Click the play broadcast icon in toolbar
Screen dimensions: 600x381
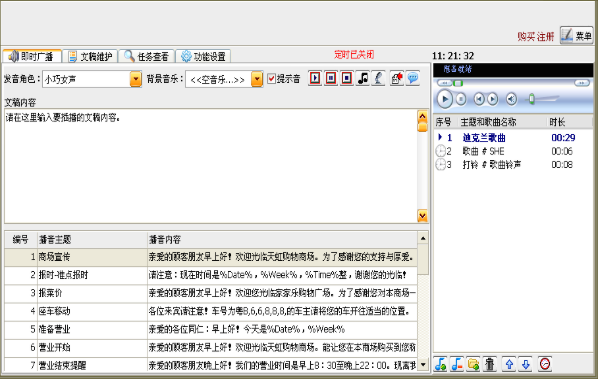(315, 78)
